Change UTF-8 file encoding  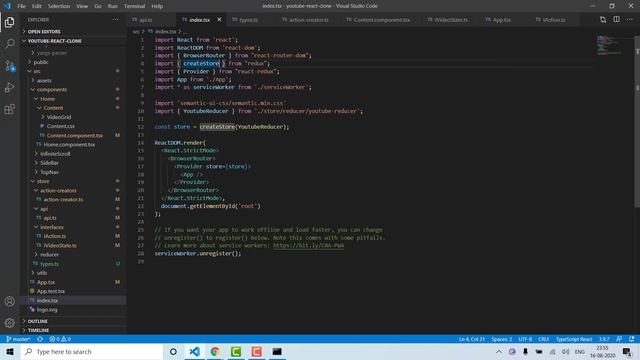pos(525,339)
